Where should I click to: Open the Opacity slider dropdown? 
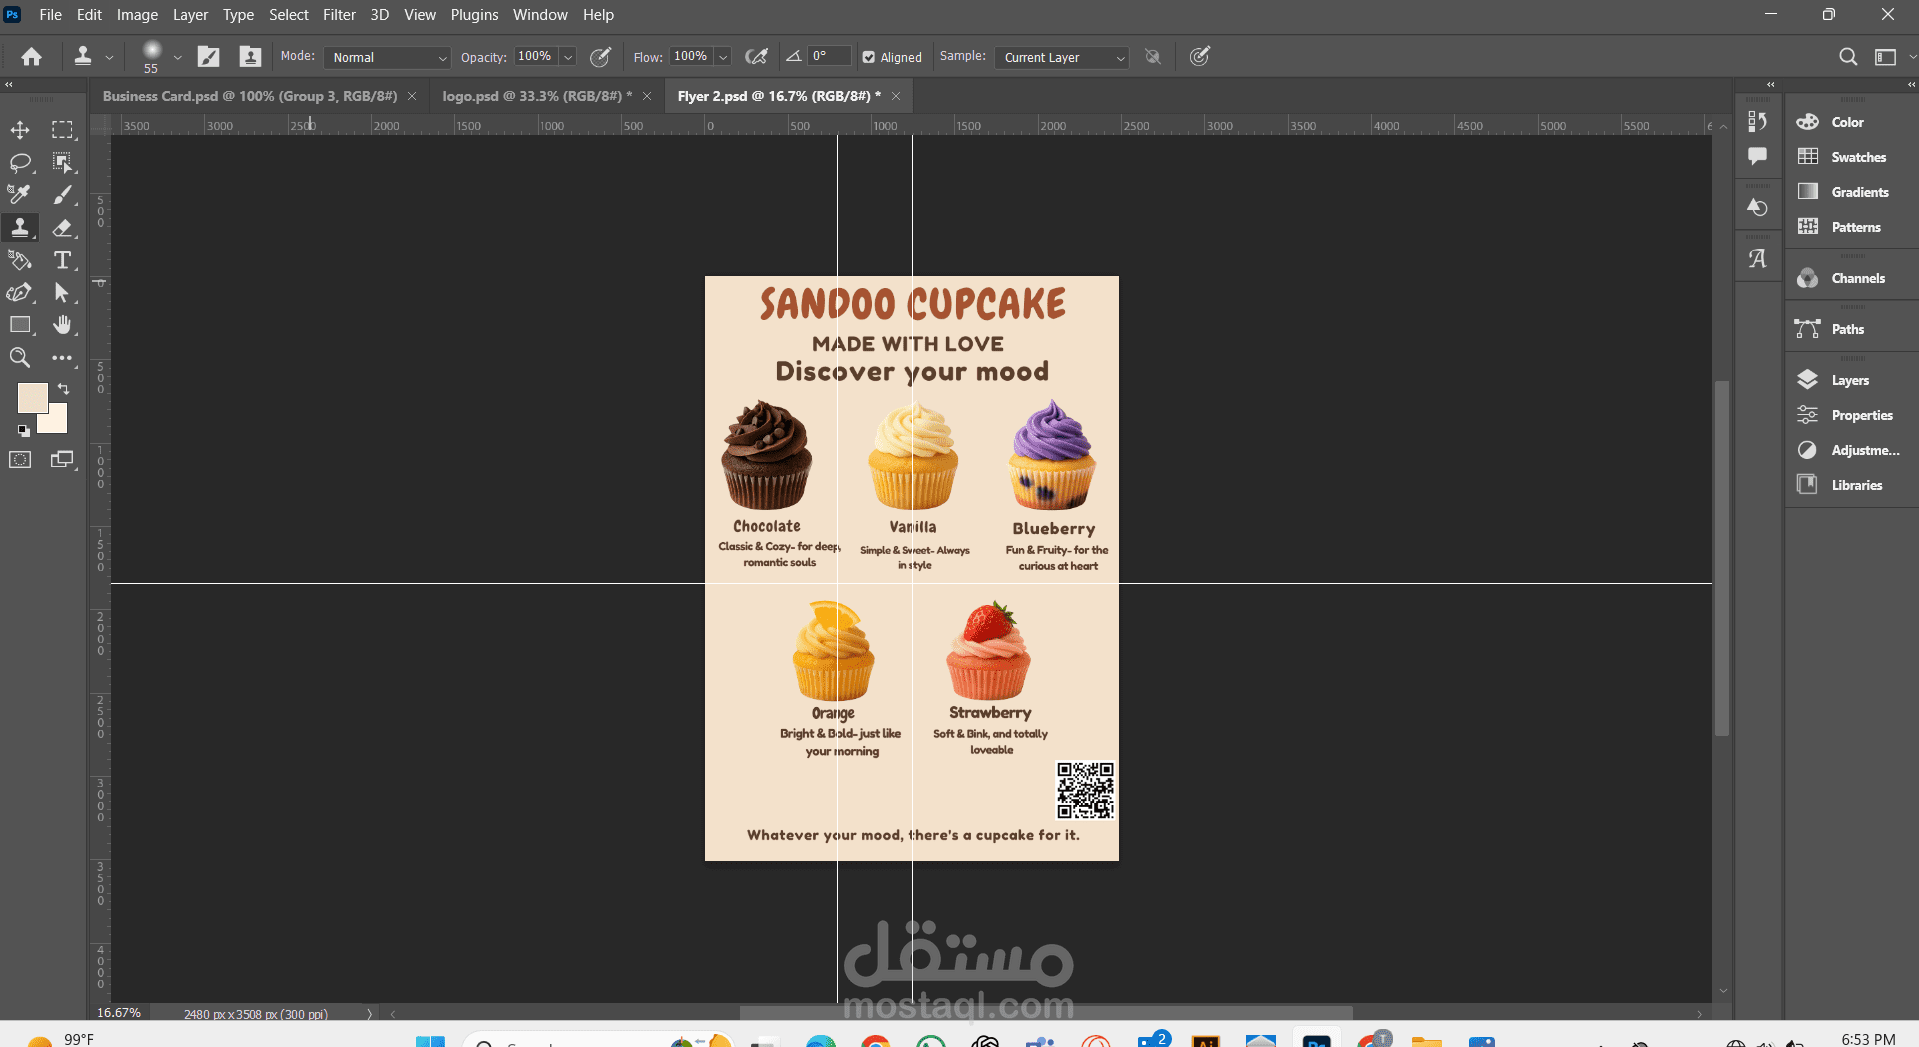(568, 57)
